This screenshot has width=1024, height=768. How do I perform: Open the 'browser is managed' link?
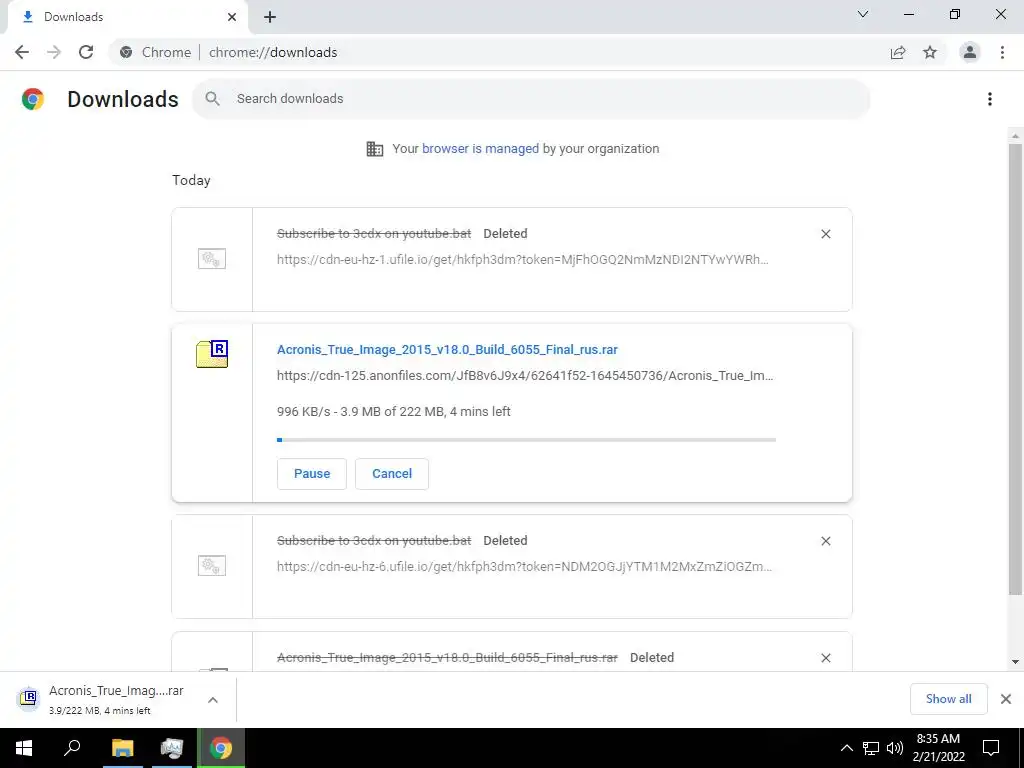481,149
